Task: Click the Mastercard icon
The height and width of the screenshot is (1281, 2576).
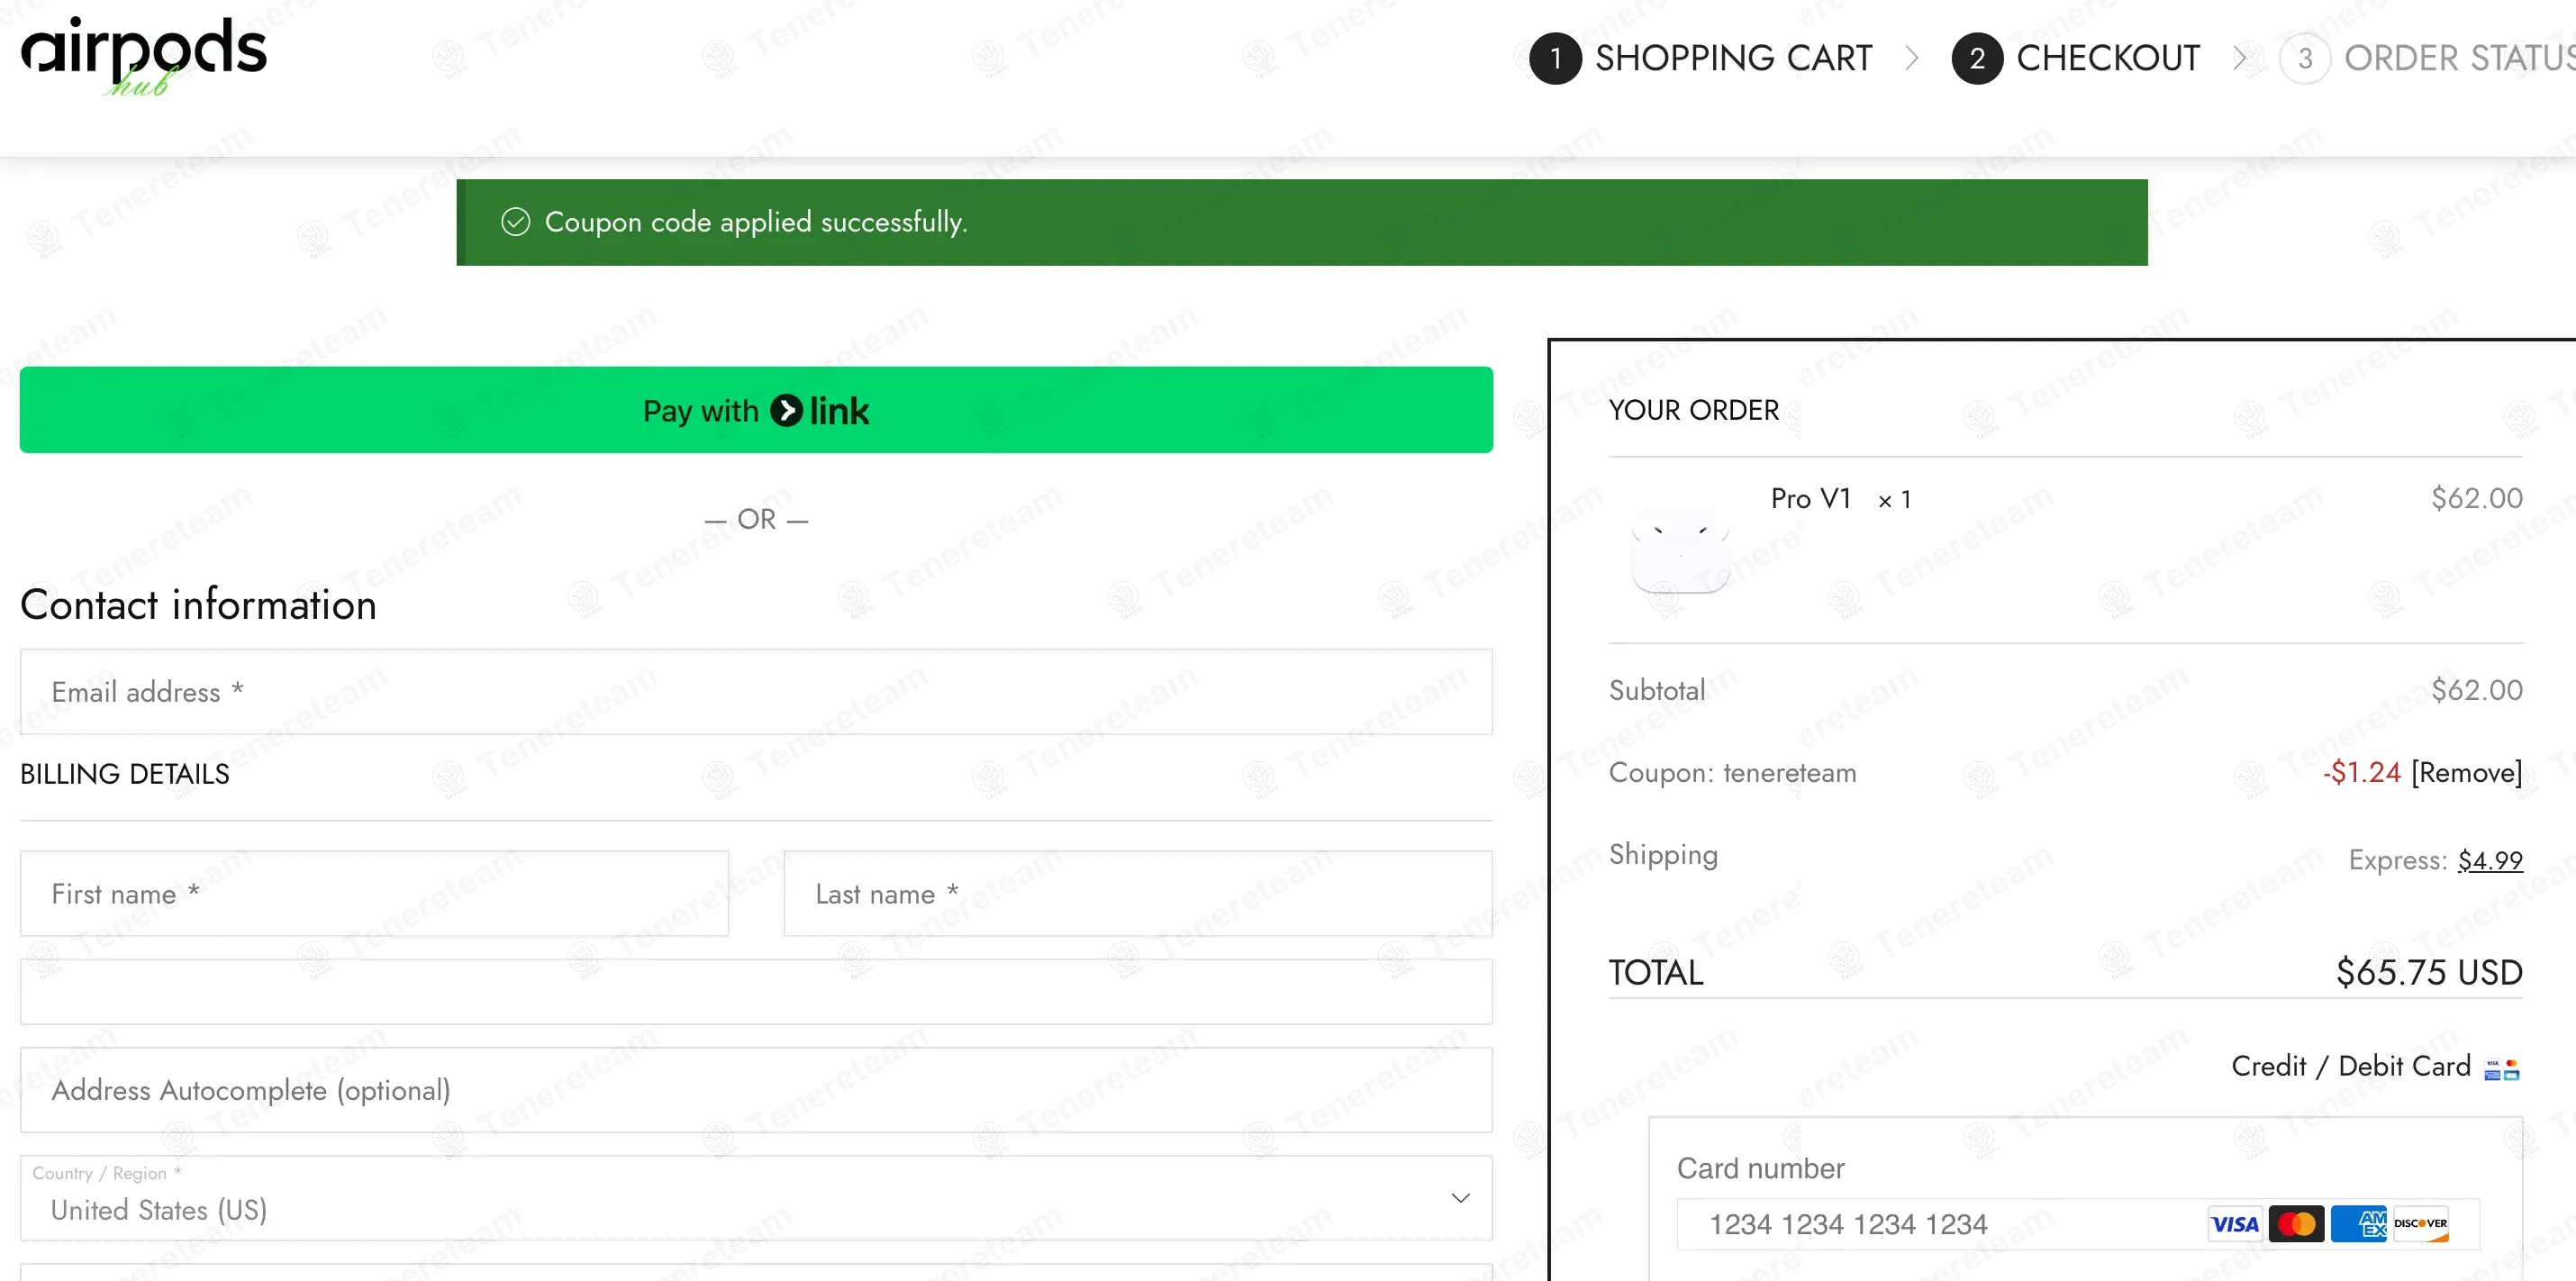Action: pos(2296,1224)
